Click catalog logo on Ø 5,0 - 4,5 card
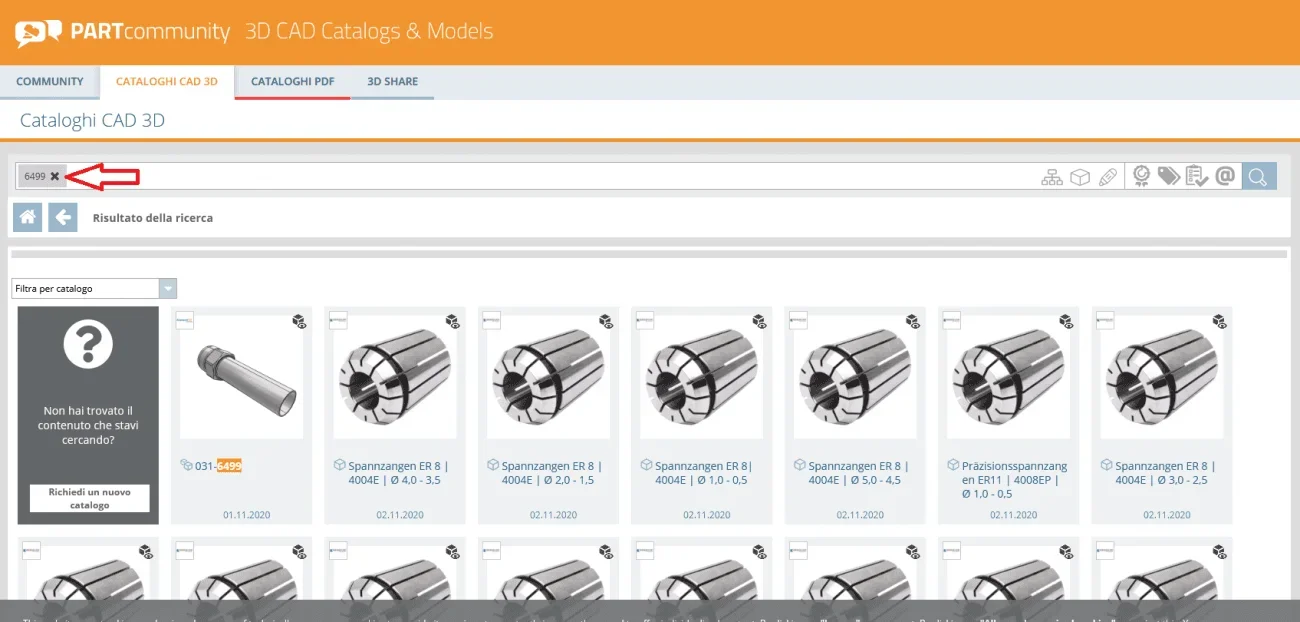1300x622 pixels. (x=798, y=321)
